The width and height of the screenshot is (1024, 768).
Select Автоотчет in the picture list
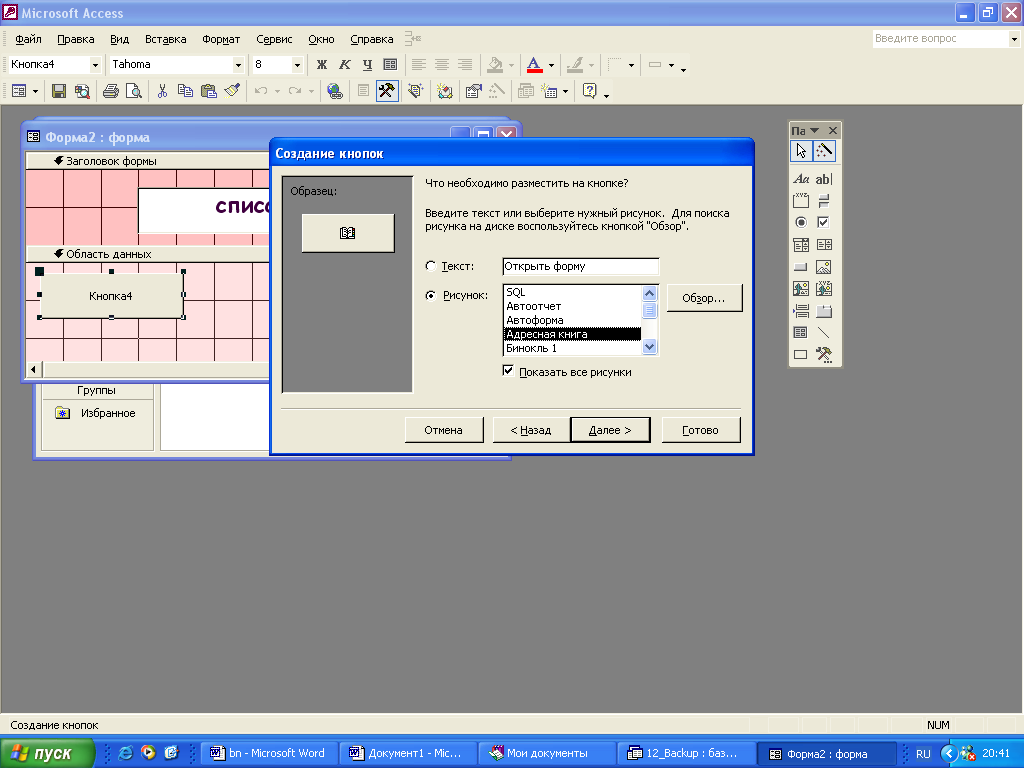[573, 306]
